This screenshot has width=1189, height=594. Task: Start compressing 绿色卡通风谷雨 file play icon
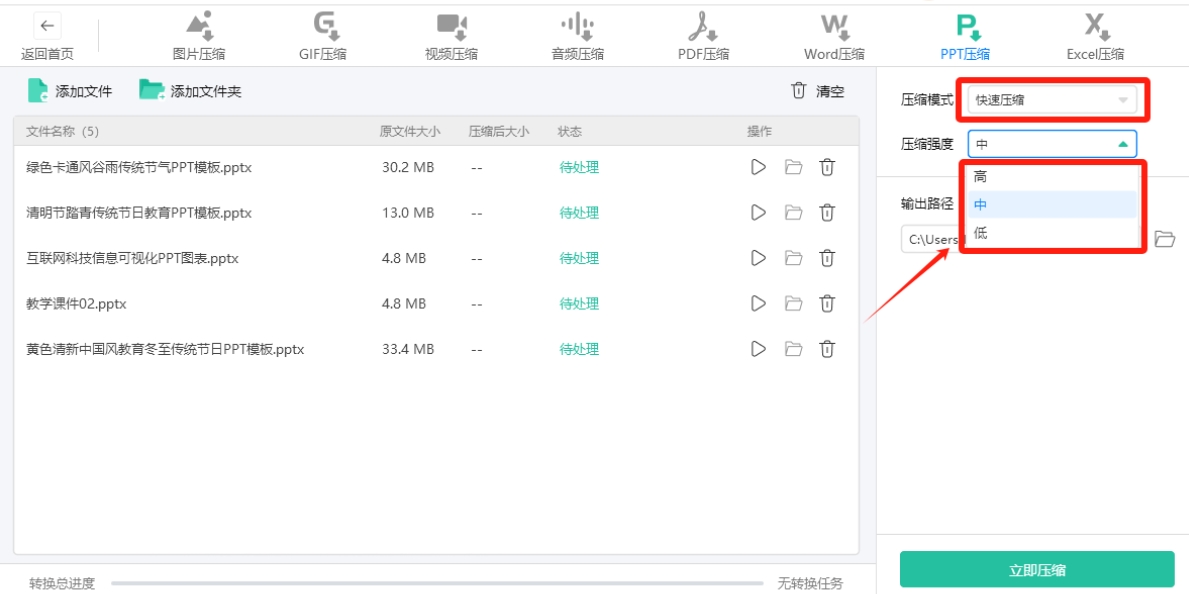pyautogui.click(x=758, y=167)
